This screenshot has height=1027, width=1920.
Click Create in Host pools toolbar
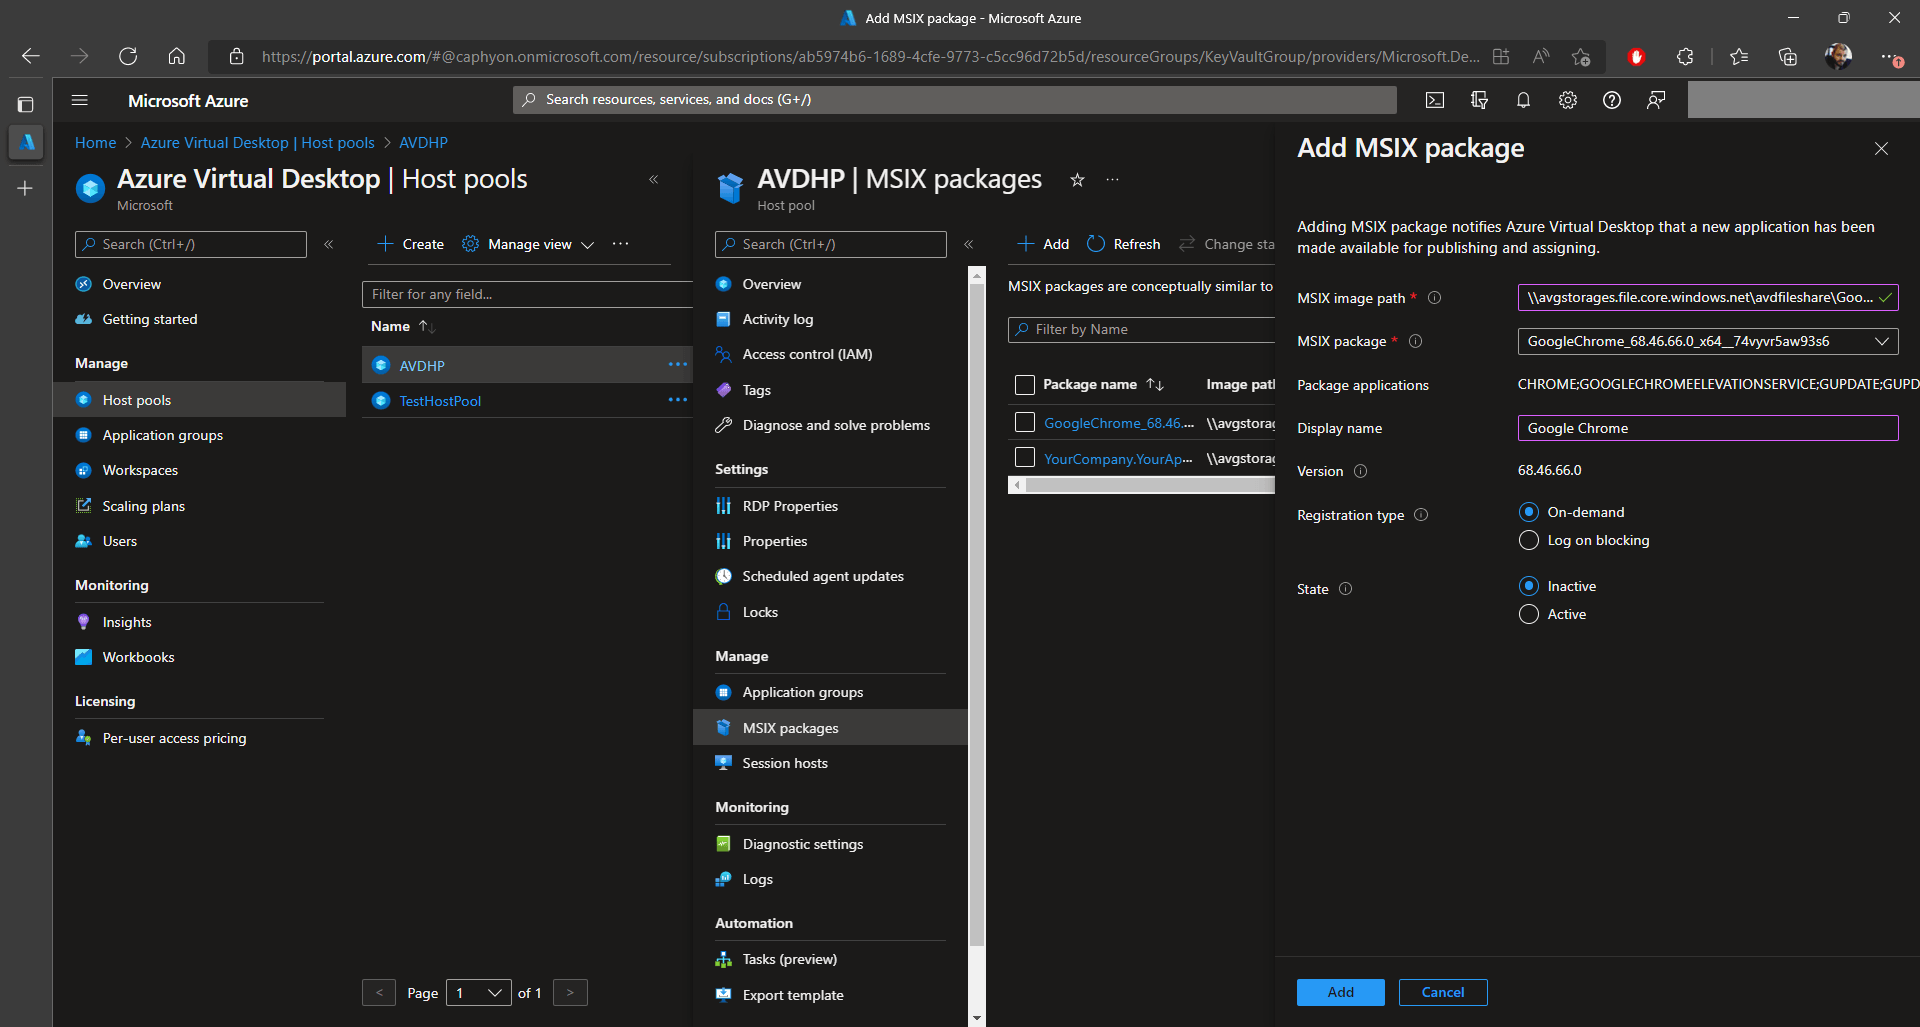point(411,244)
